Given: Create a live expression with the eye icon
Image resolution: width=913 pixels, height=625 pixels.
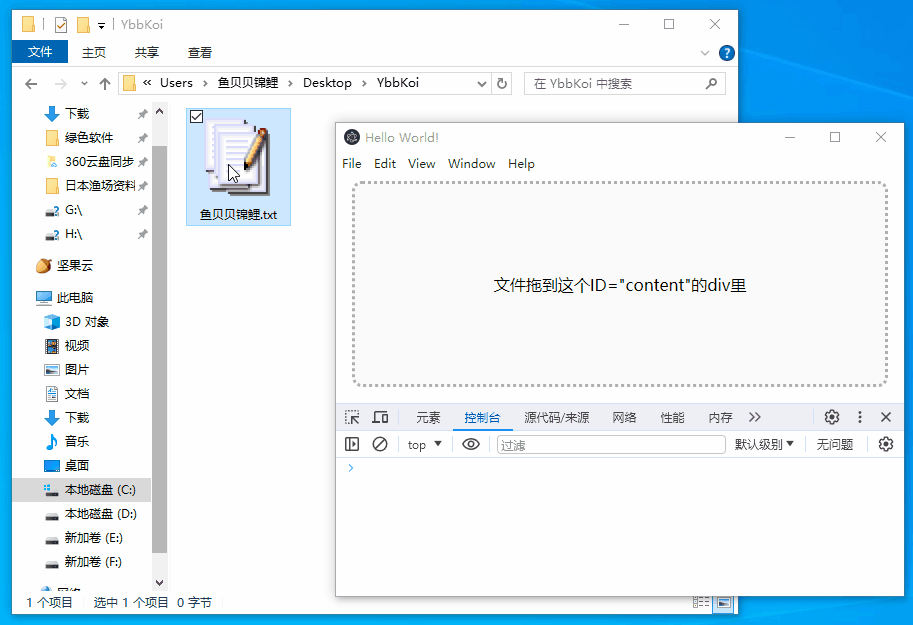Looking at the screenshot, I should click(471, 444).
